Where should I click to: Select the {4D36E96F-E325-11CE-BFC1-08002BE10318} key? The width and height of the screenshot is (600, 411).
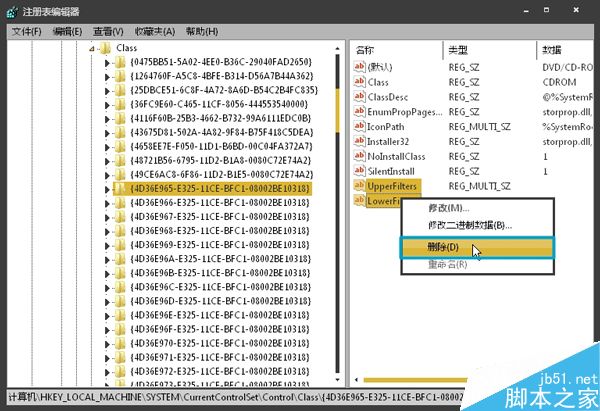click(220, 329)
